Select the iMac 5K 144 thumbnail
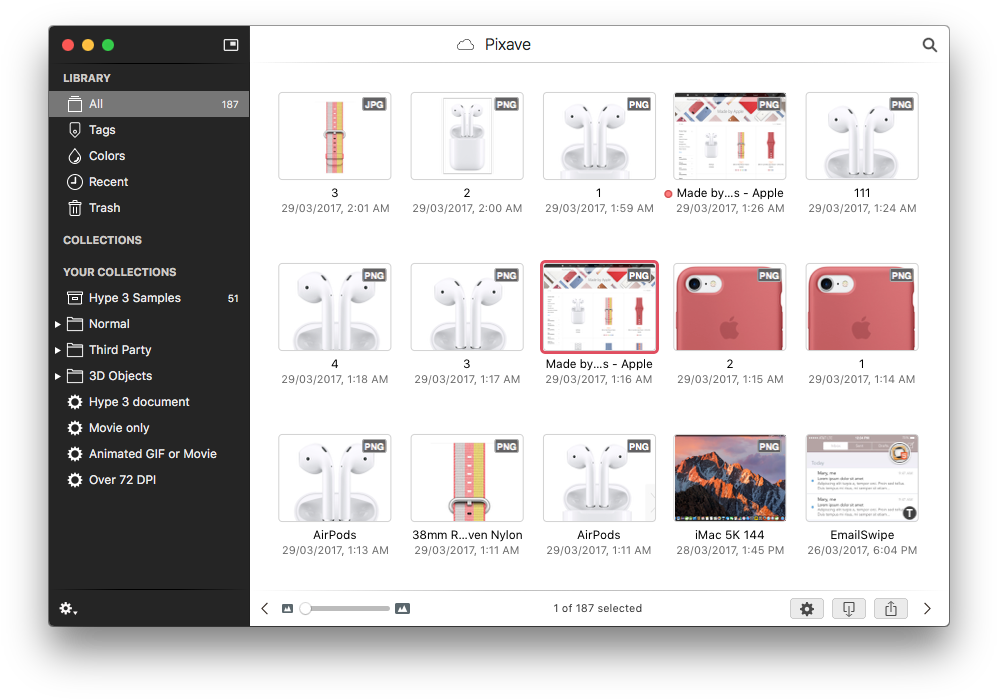This screenshot has width=997, height=699. tap(730, 478)
